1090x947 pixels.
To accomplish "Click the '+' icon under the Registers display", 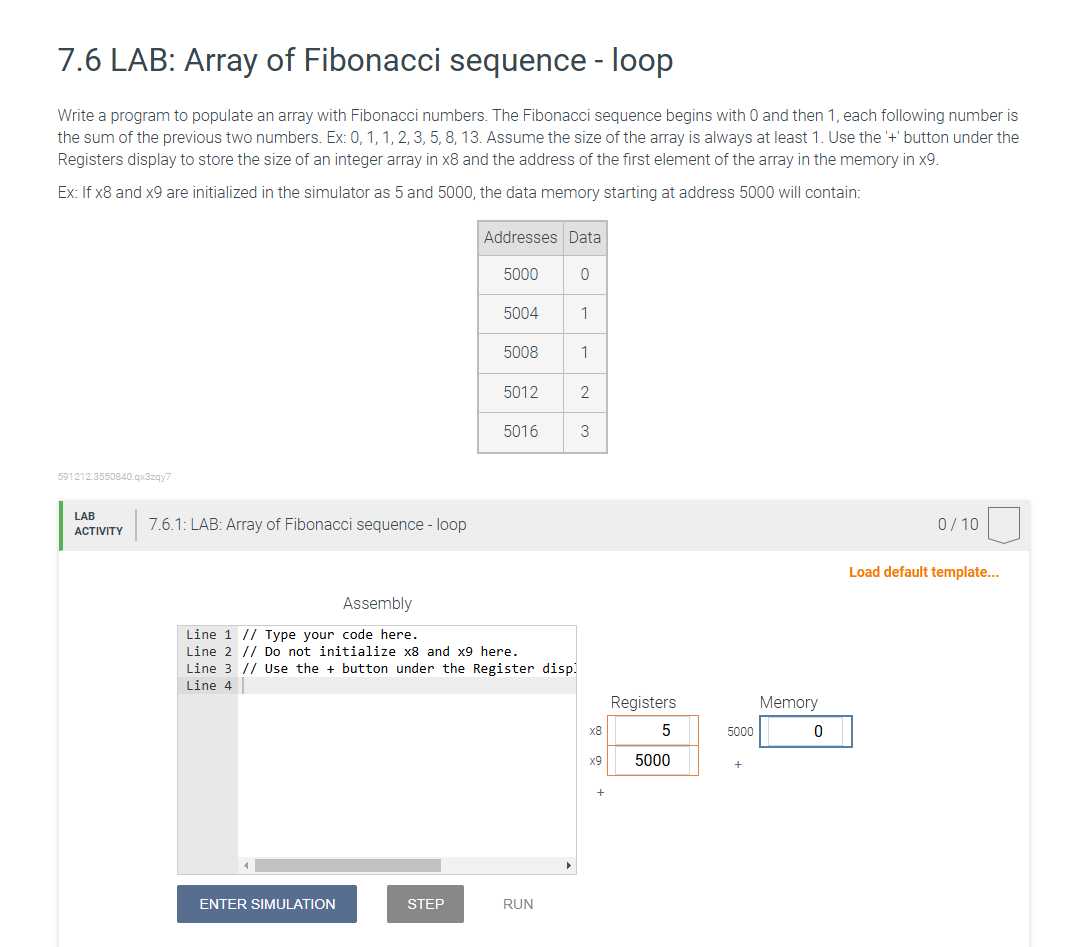I will click(600, 792).
